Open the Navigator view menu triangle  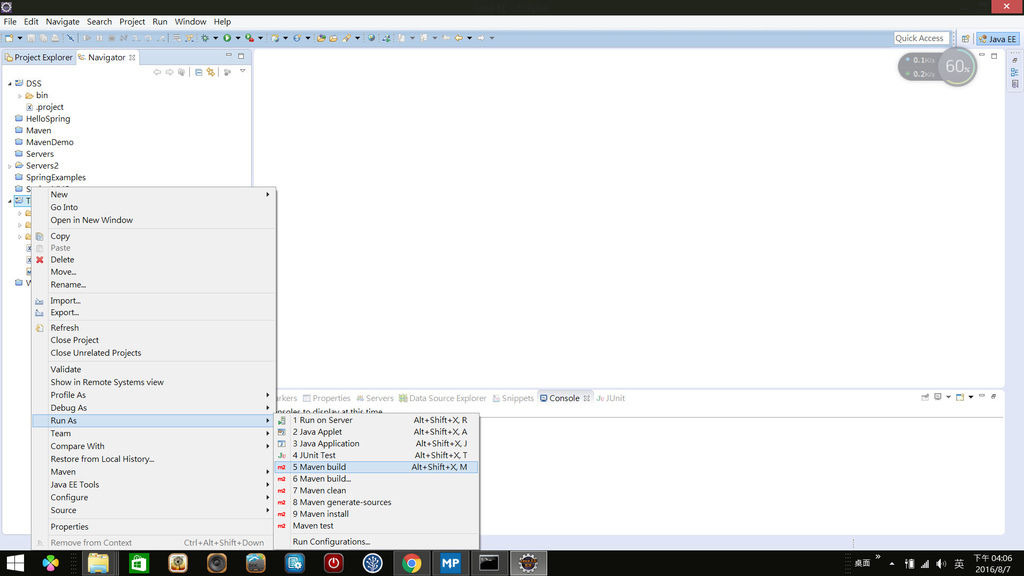click(x=242, y=71)
